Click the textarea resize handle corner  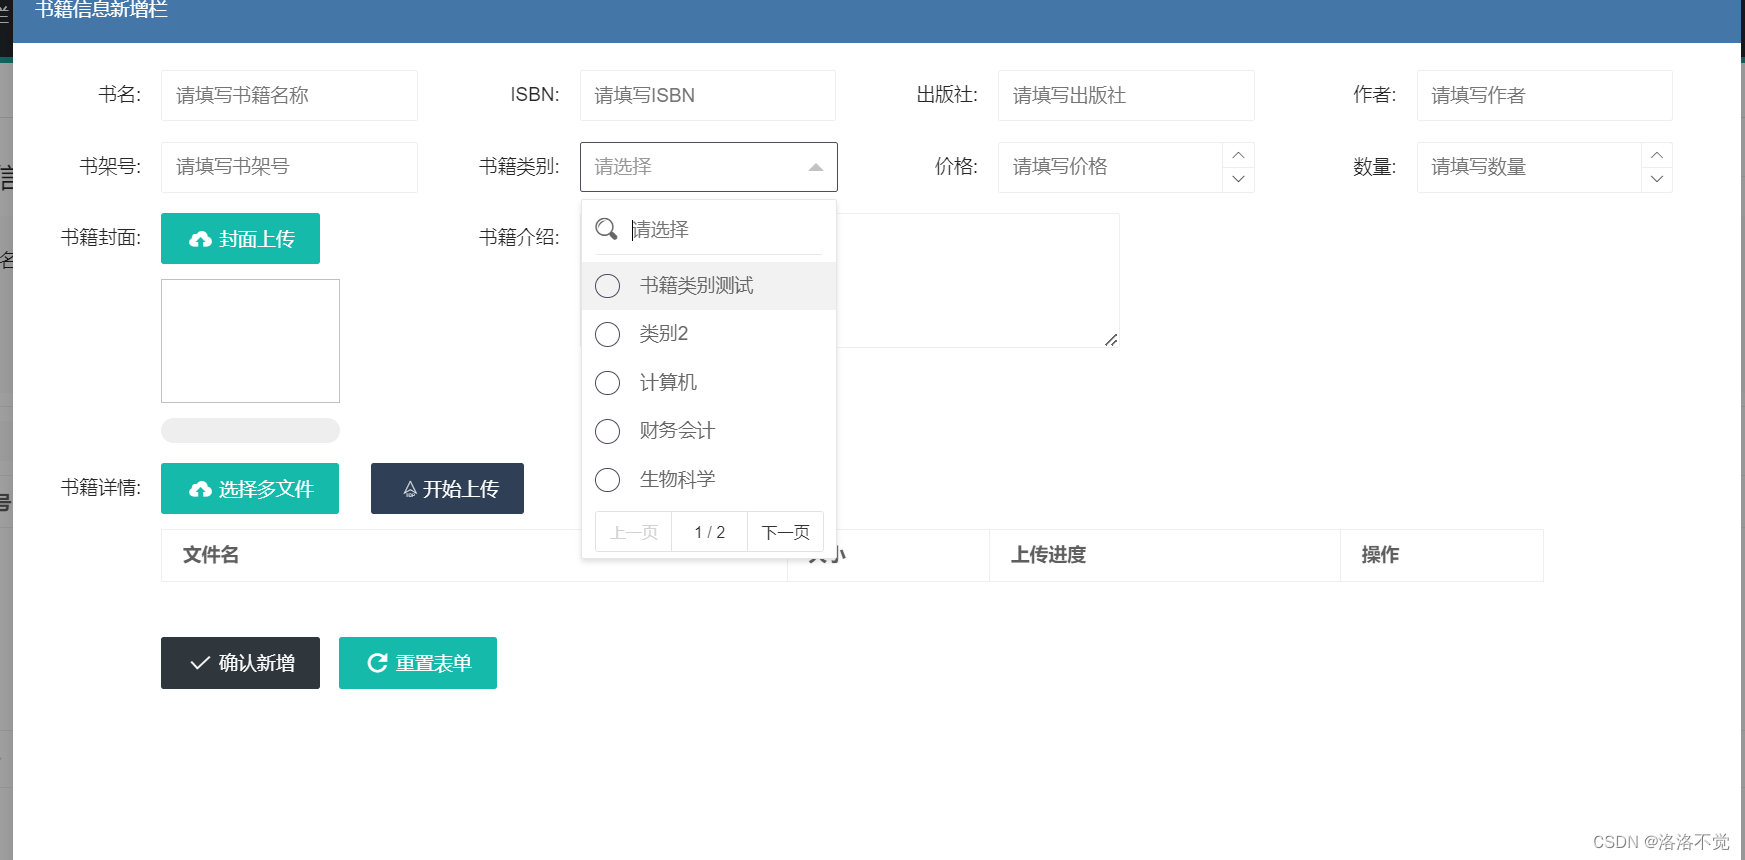[1111, 340]
